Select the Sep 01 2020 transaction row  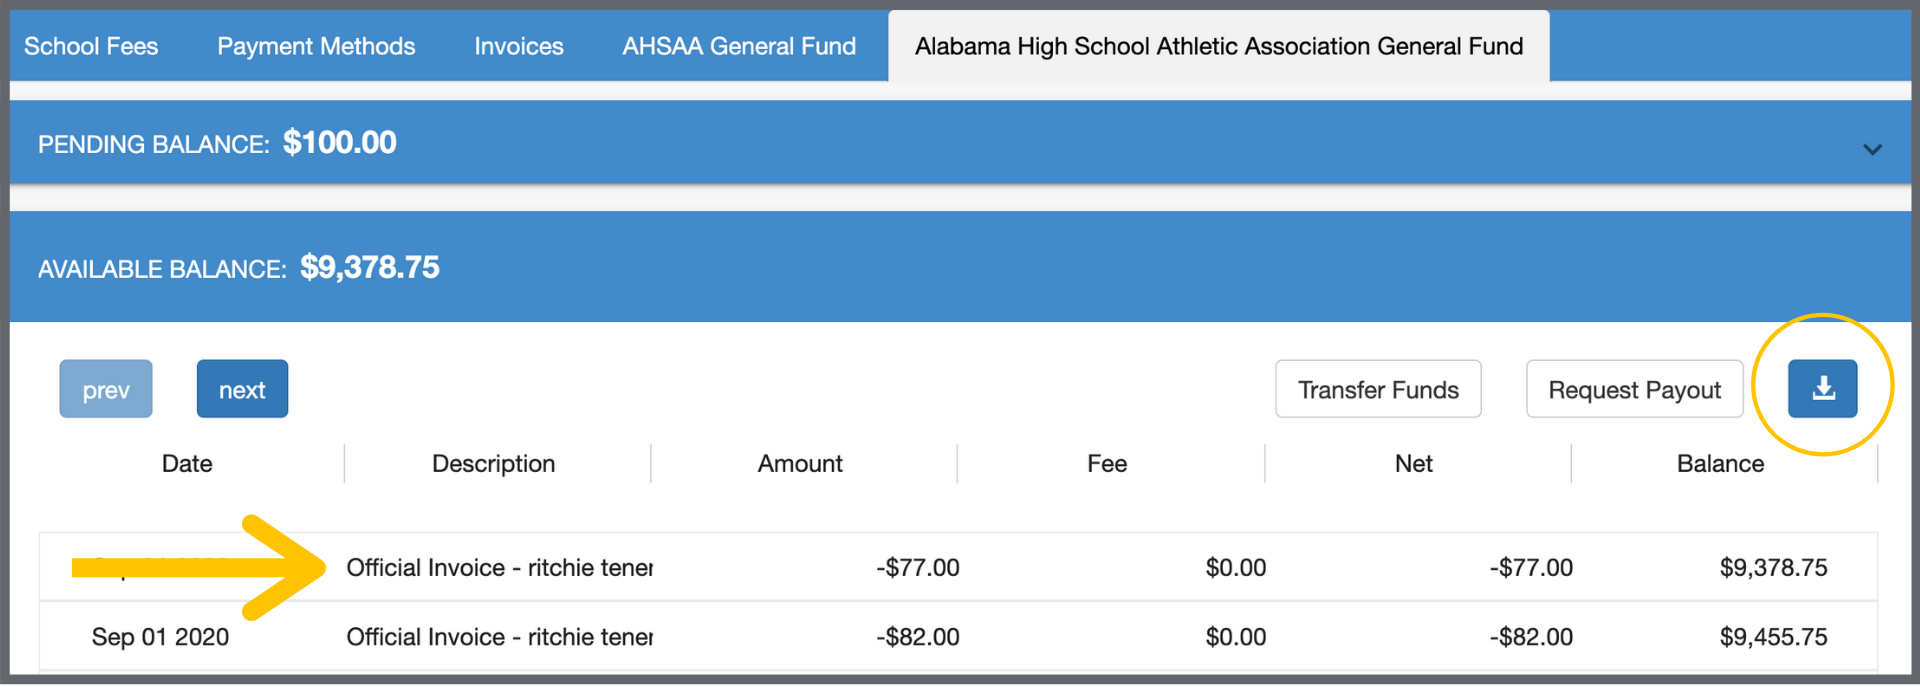[958, 637]
